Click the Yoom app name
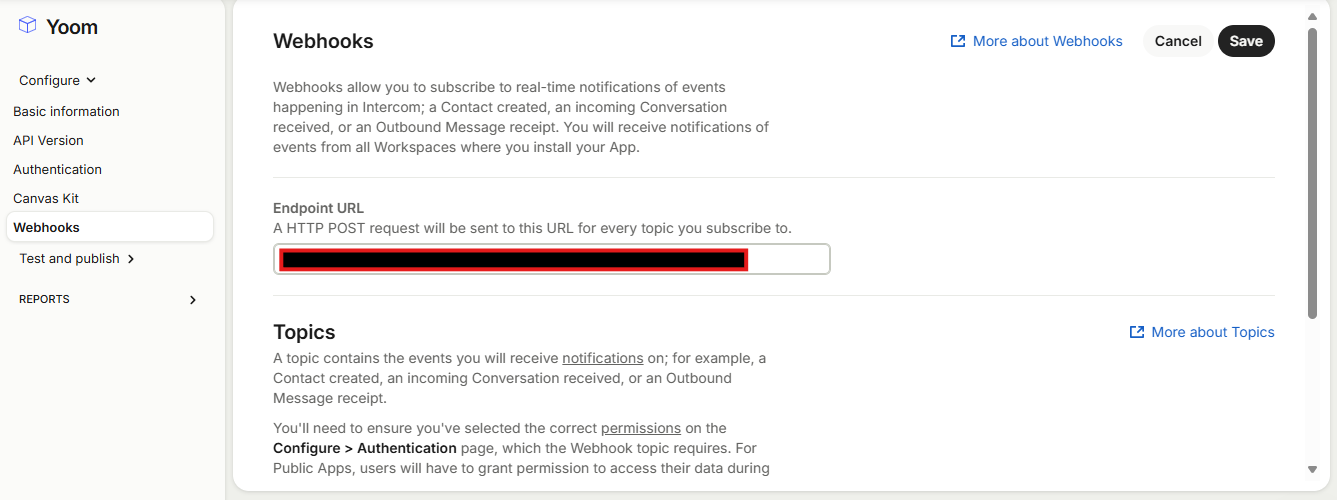This screenshot has width=1337, height=500. (x=72, y=27)
